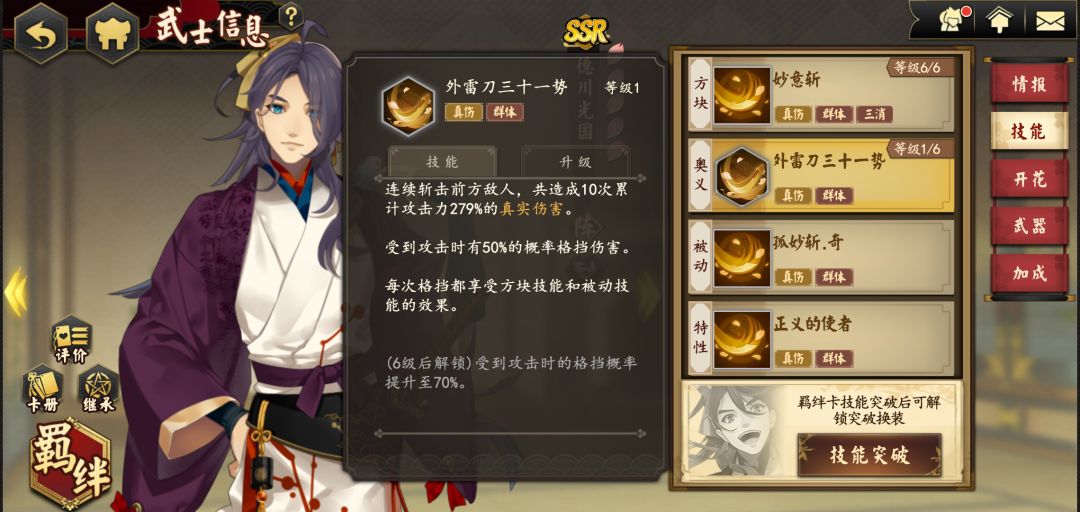Tap the back arrow icon

(x=41, y=34)
